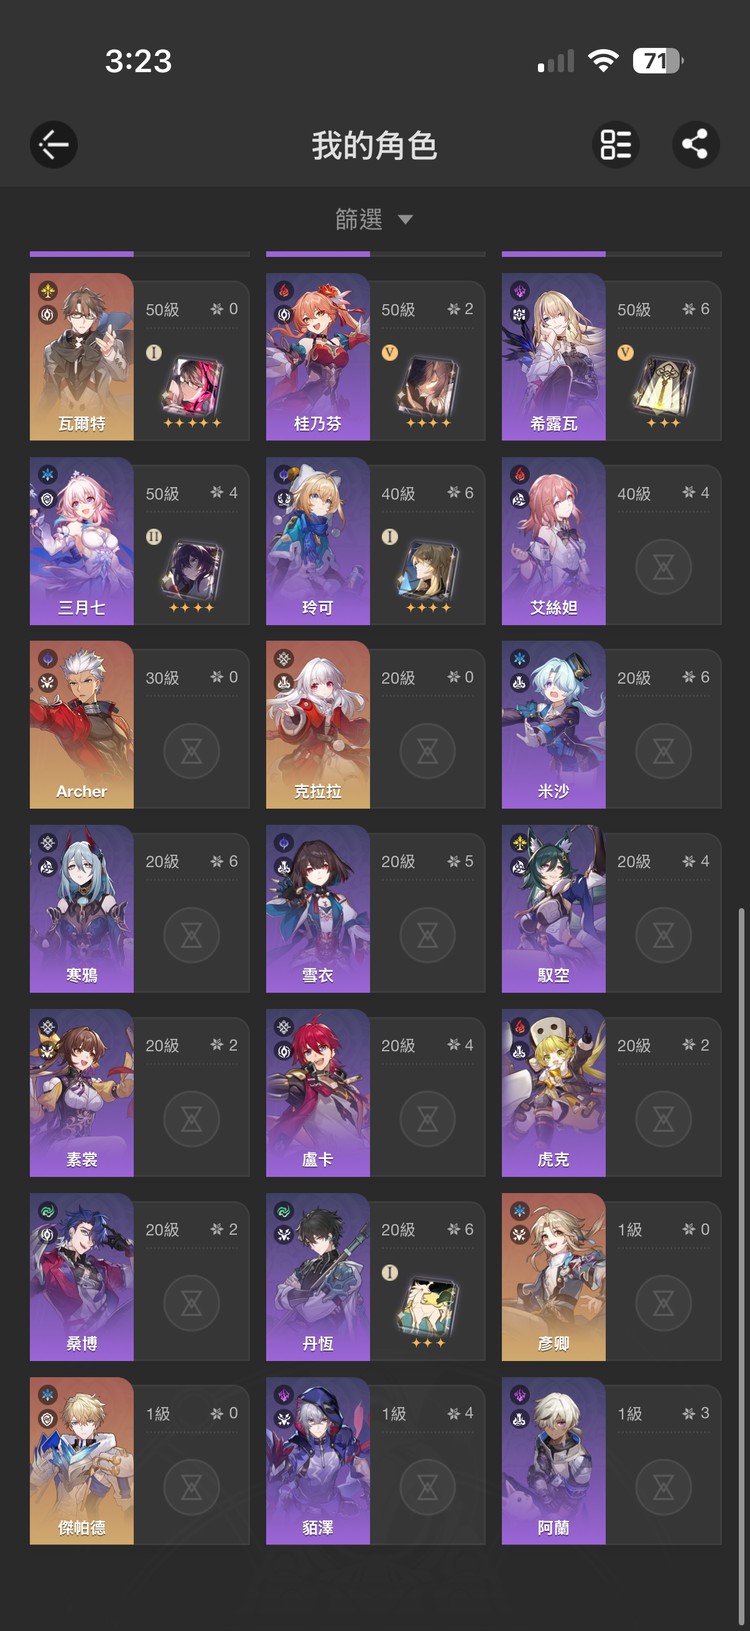The height and width of the screenshot is (1631, 750).
Task: Open 三月七 character card
Action: [140, 541]
